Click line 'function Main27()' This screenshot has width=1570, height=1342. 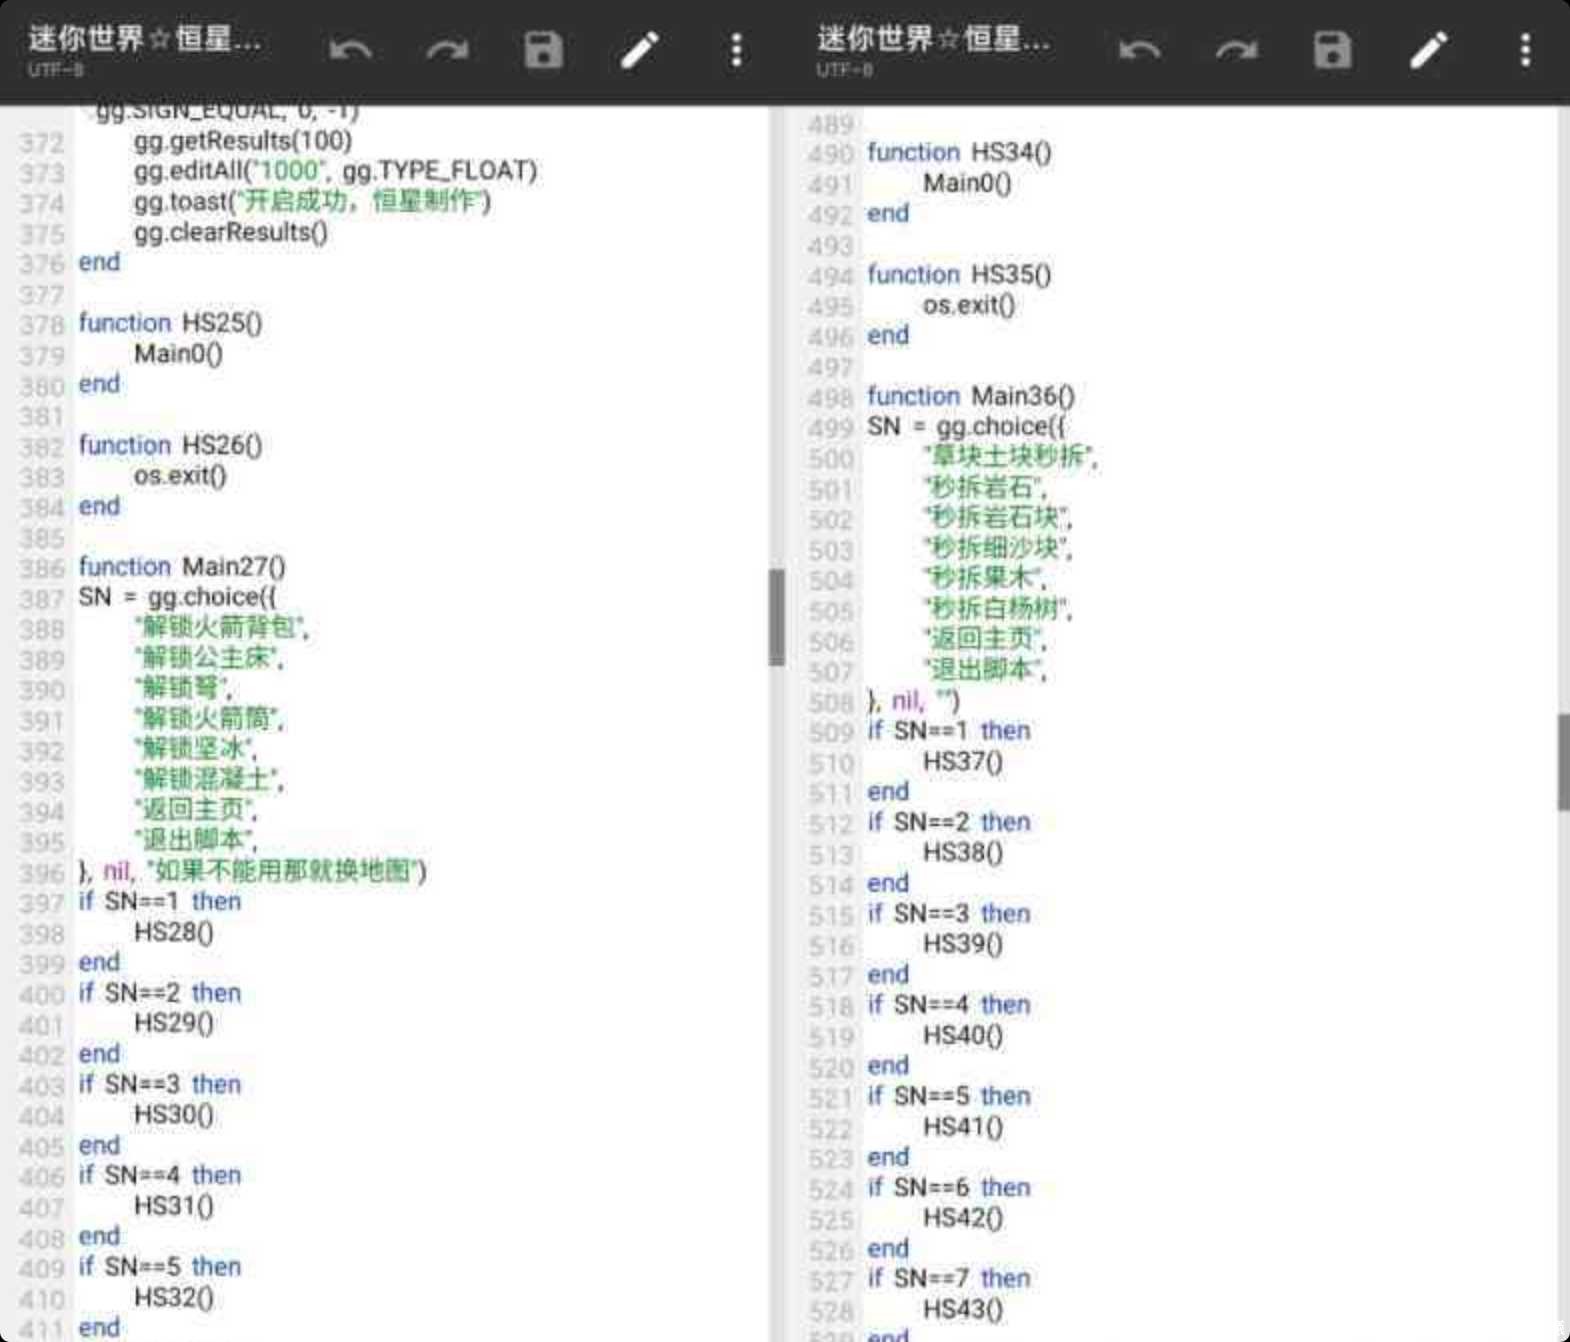[x=182, y=567]
